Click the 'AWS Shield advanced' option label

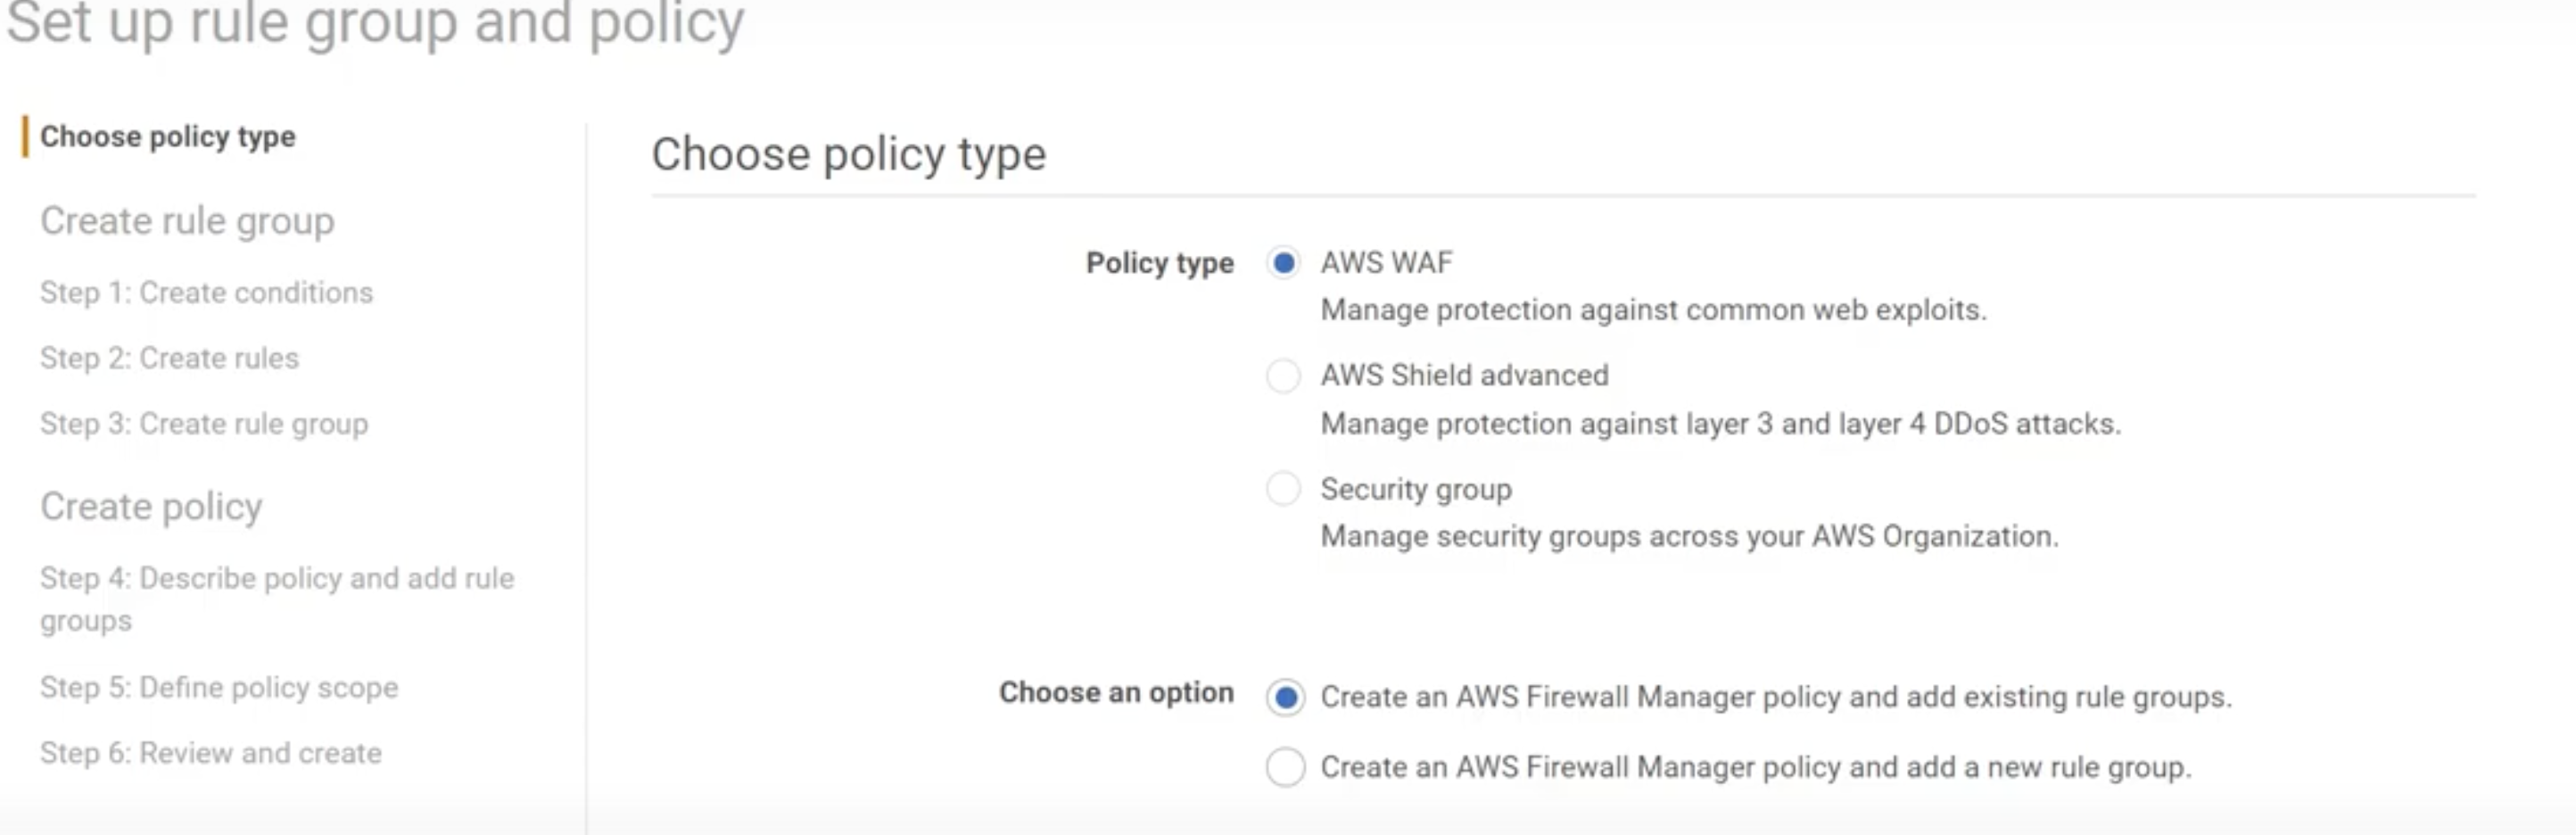click(1464, 376)
